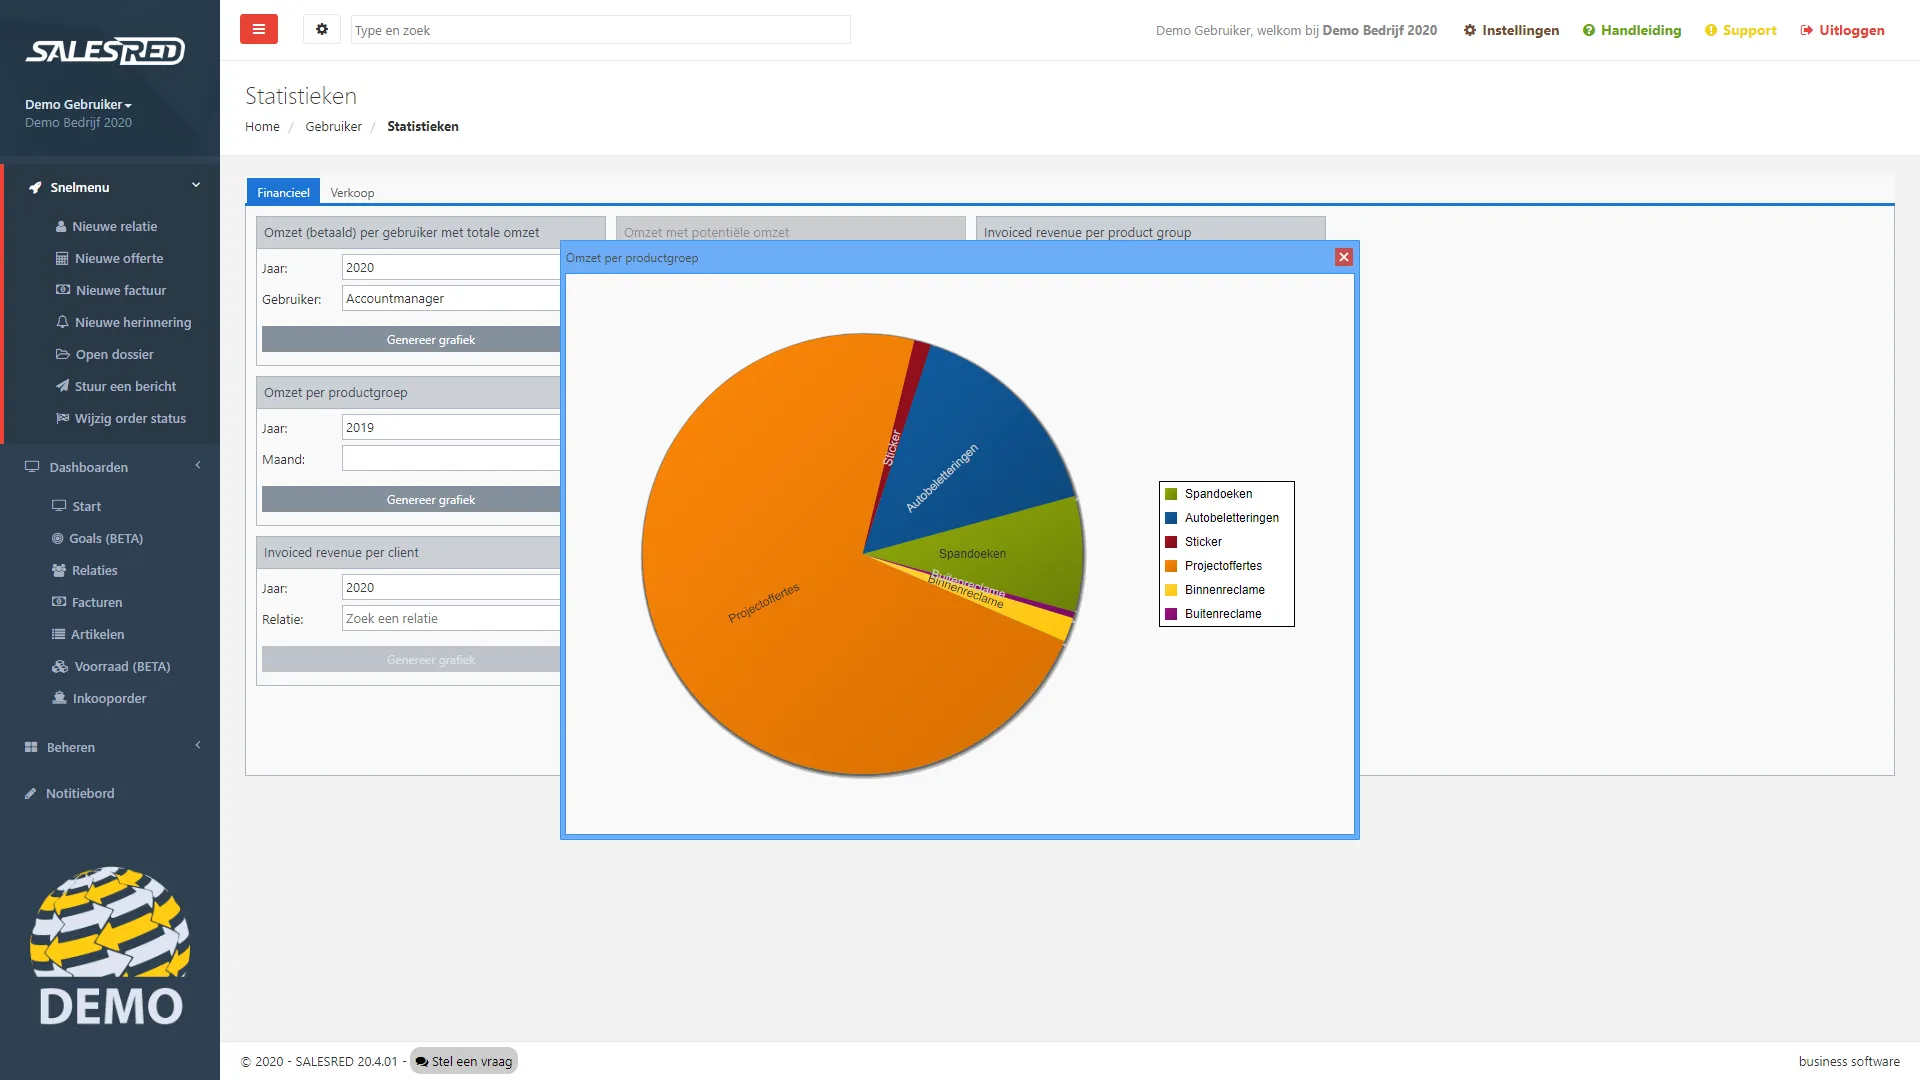Open the gear settings icon near search

pyautogui.click(x=322, y=29)
